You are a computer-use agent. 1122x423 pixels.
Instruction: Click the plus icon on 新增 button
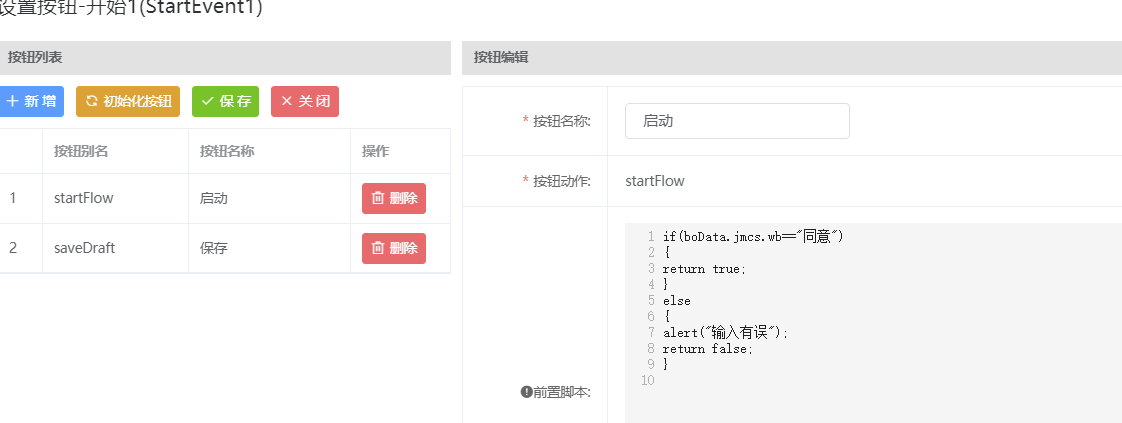(x=13, y=101)
